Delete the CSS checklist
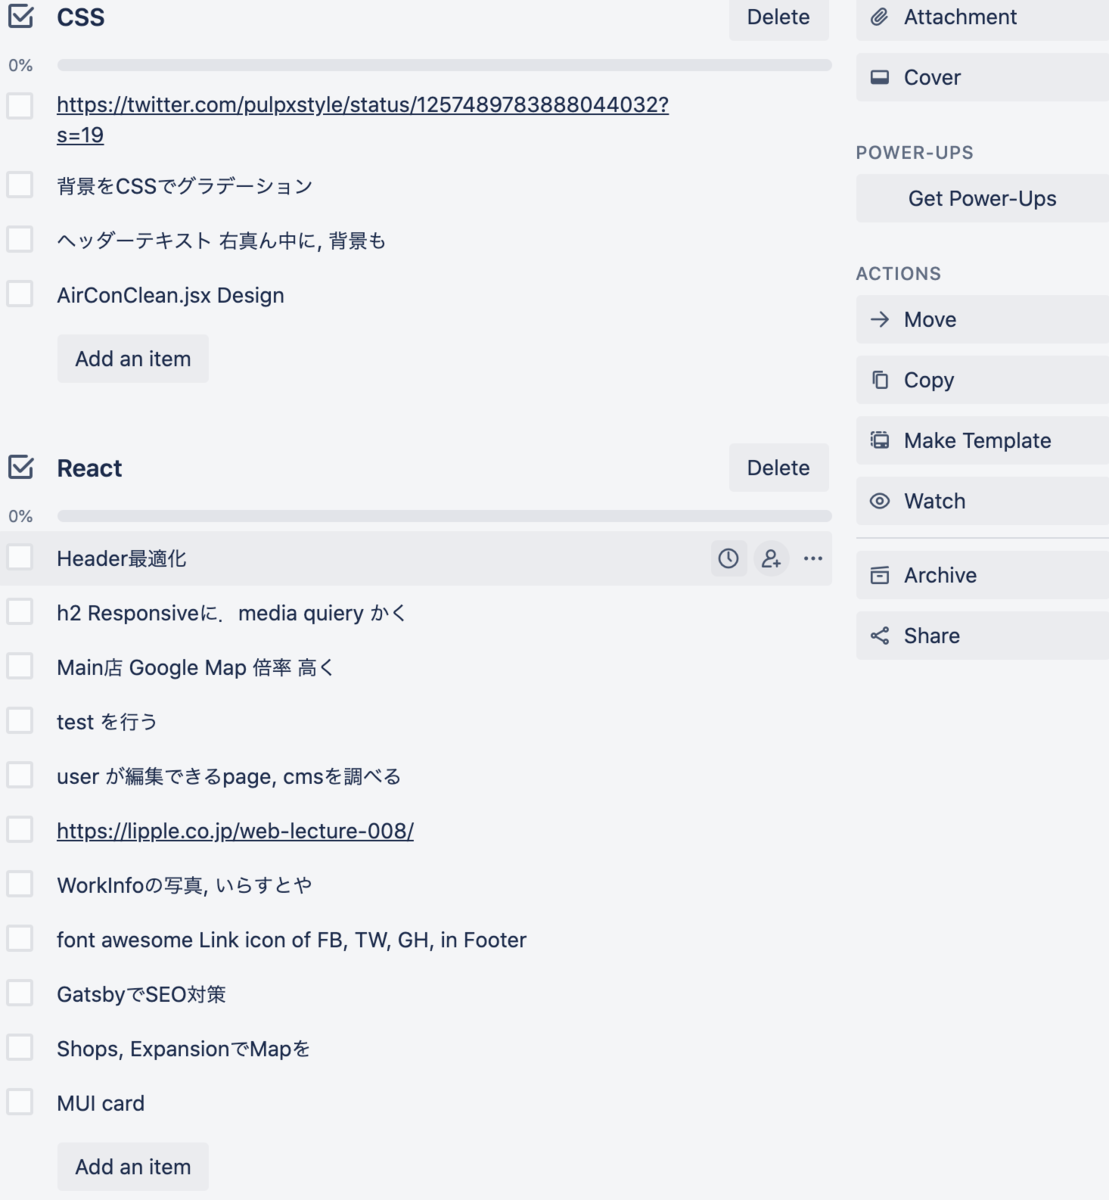1109x1200 pixels. (778, 16)
